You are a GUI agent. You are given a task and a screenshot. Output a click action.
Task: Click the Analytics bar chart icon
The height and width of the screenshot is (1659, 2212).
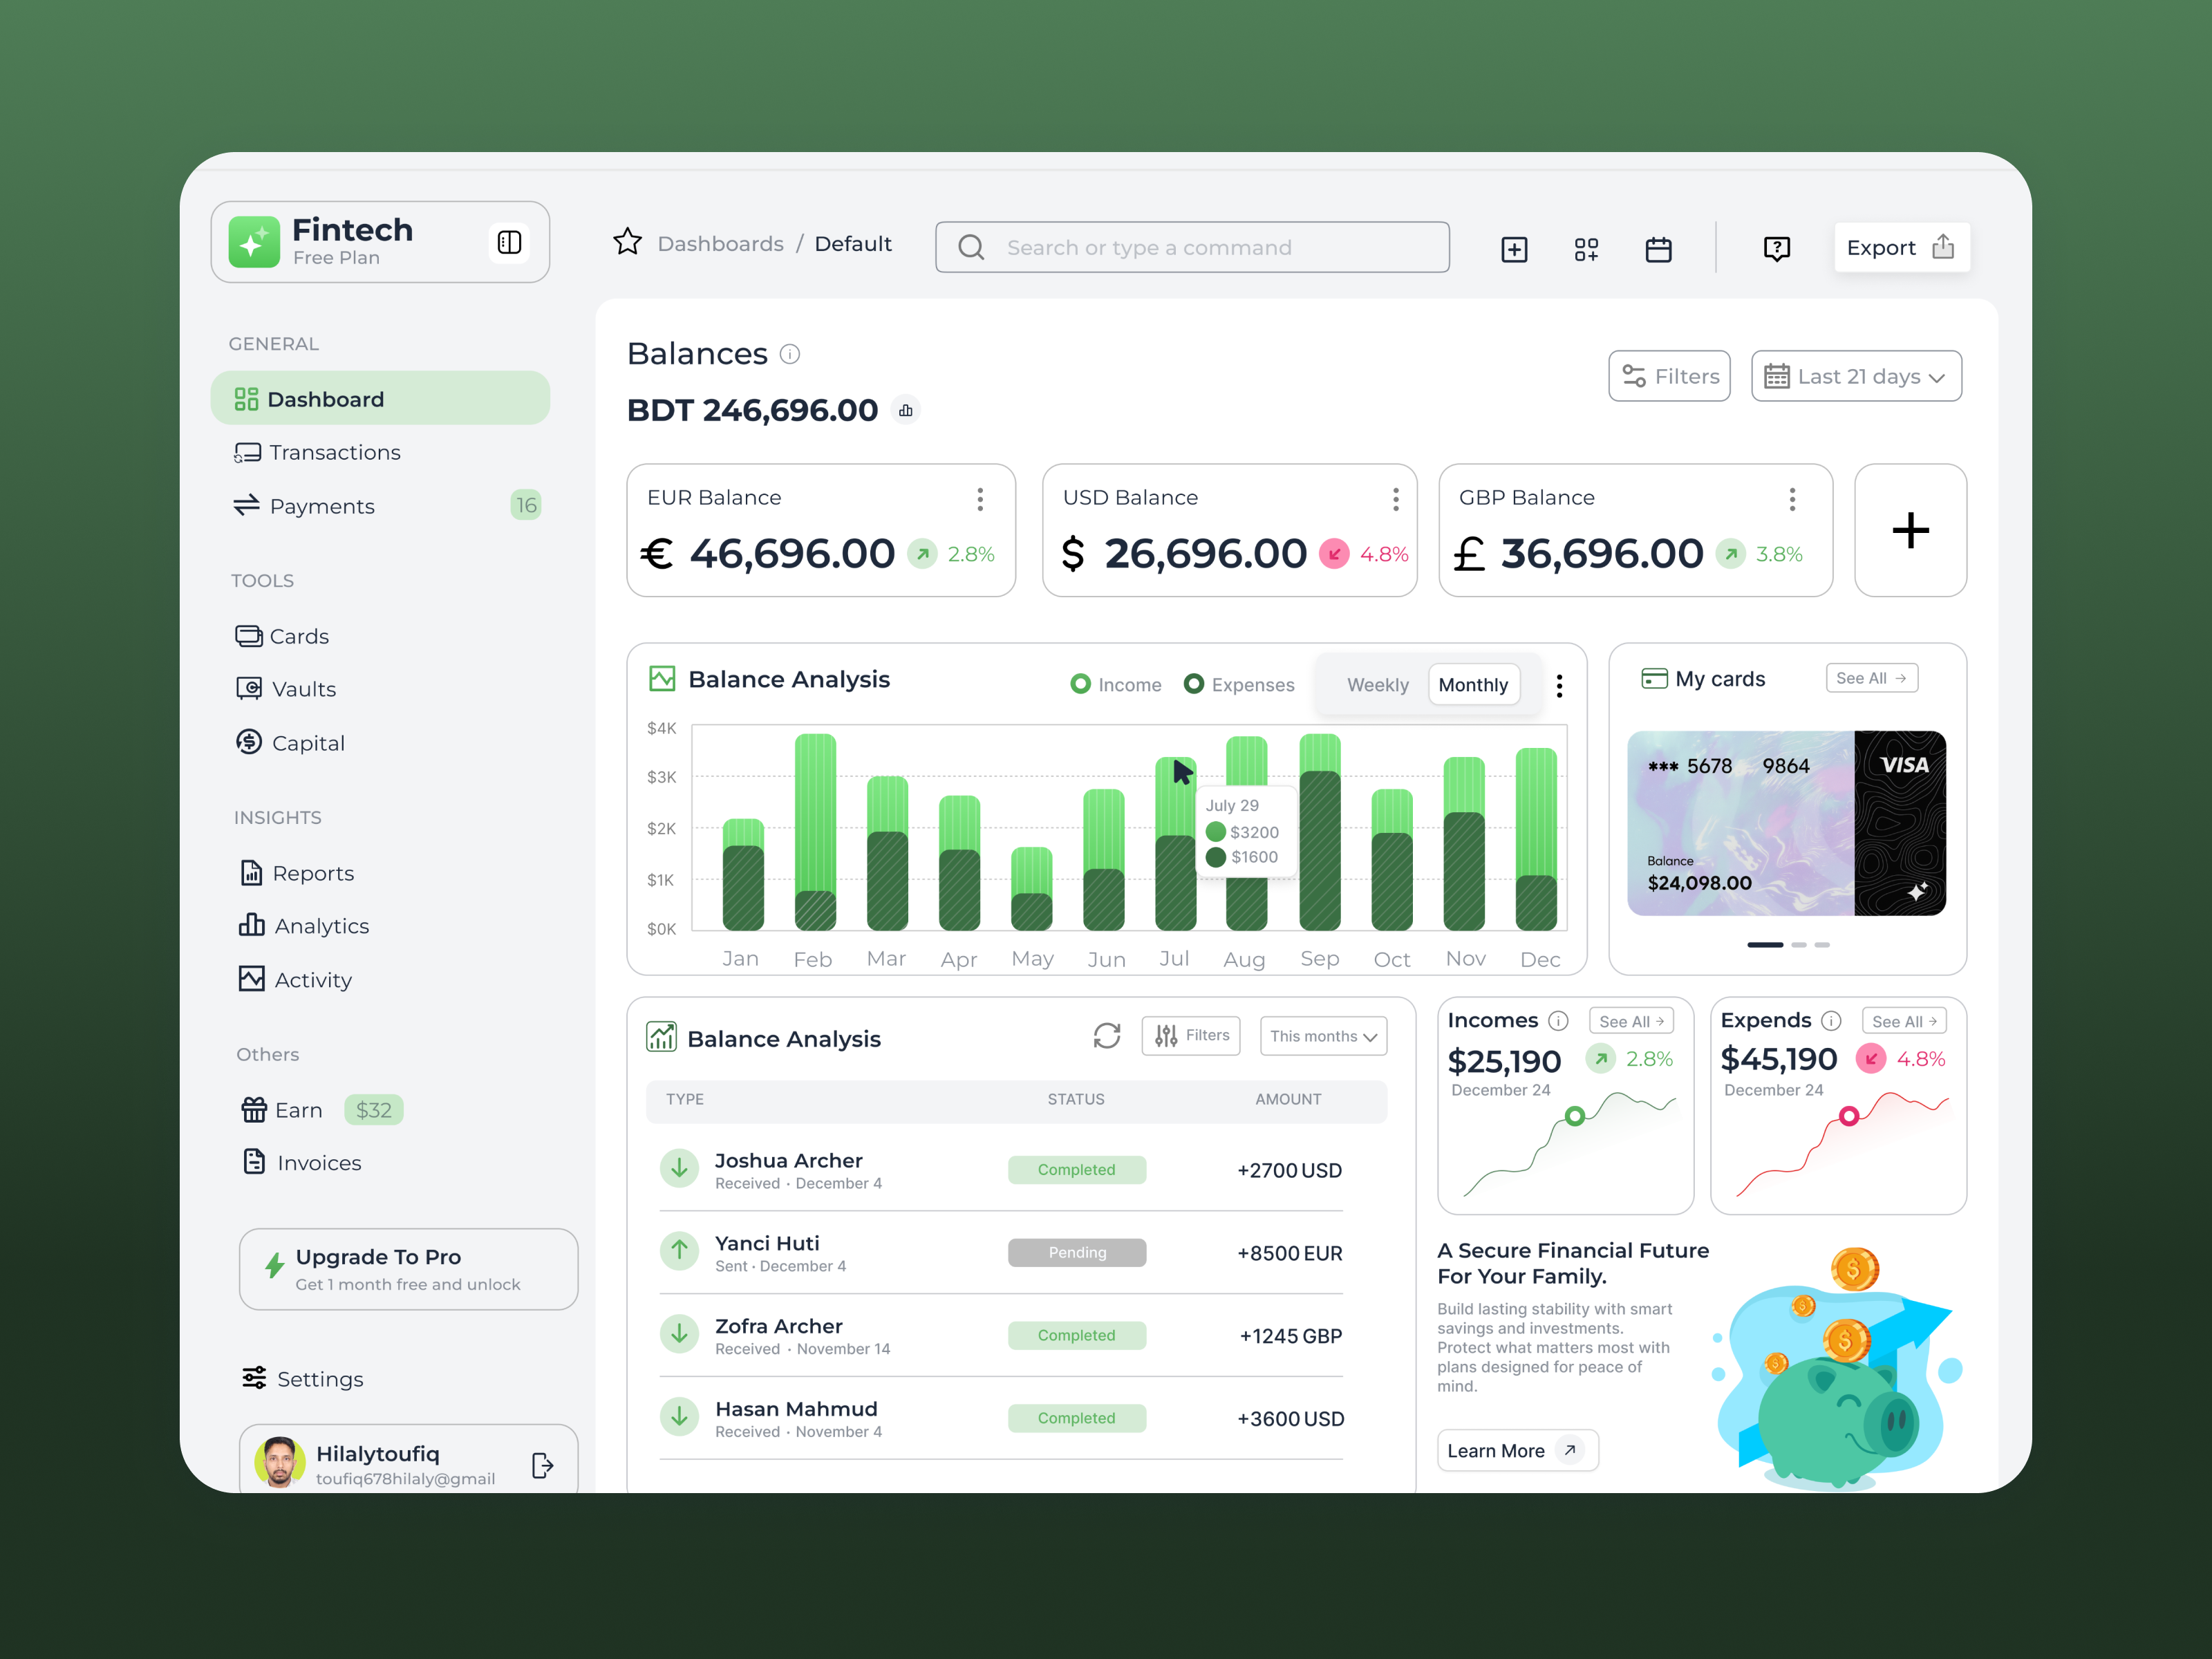pos(251,925)
